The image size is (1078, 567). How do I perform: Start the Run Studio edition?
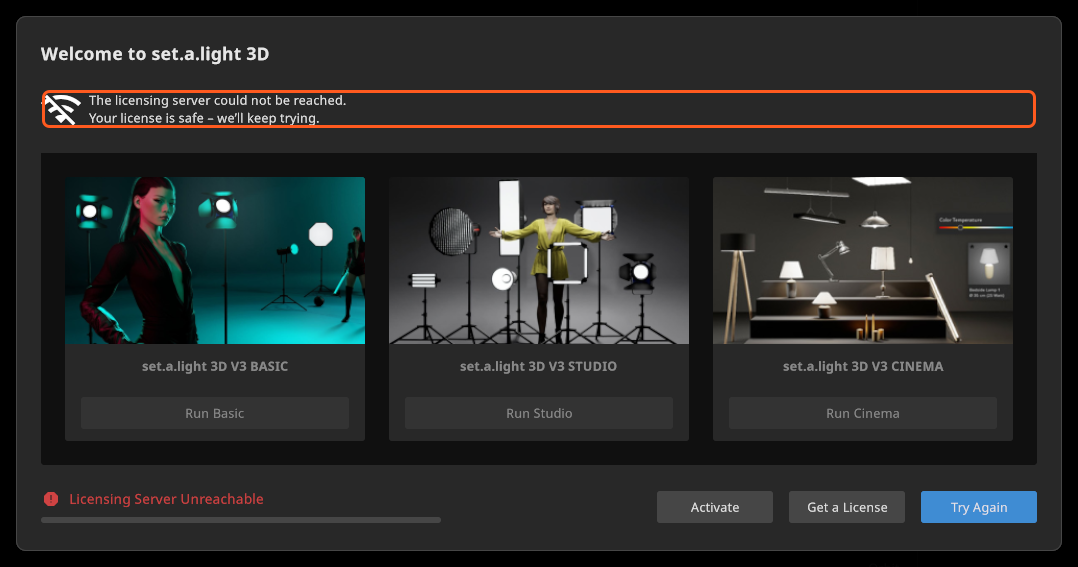pos(539,413)
